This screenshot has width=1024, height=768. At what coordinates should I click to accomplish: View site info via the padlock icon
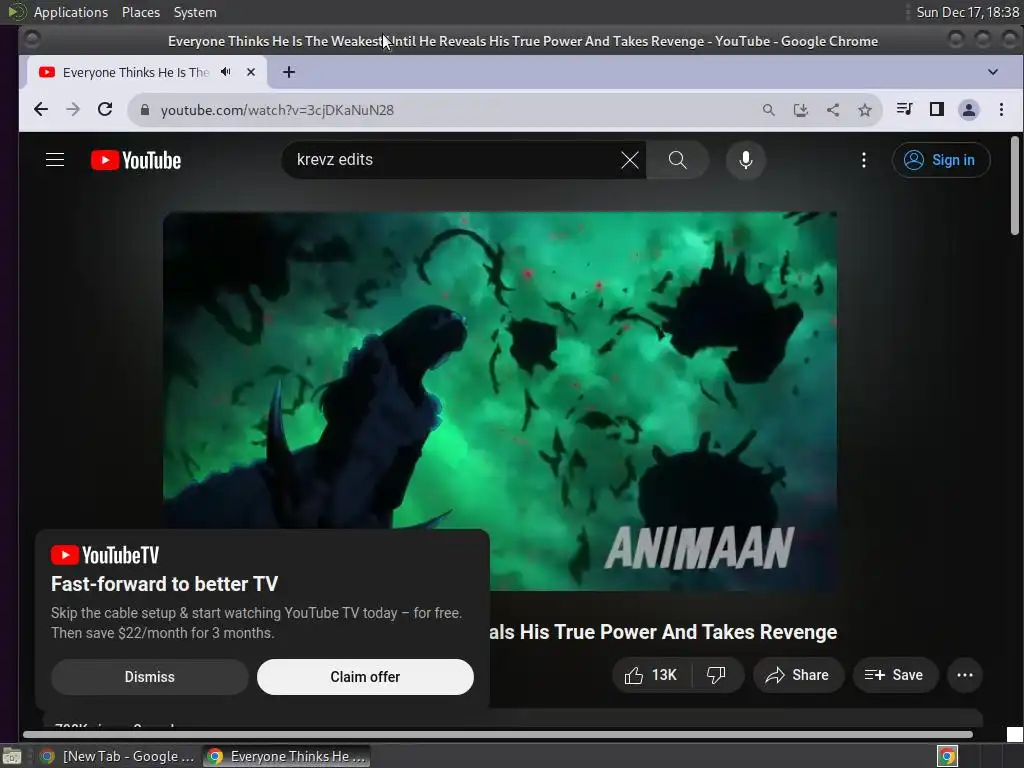point(144,110)
